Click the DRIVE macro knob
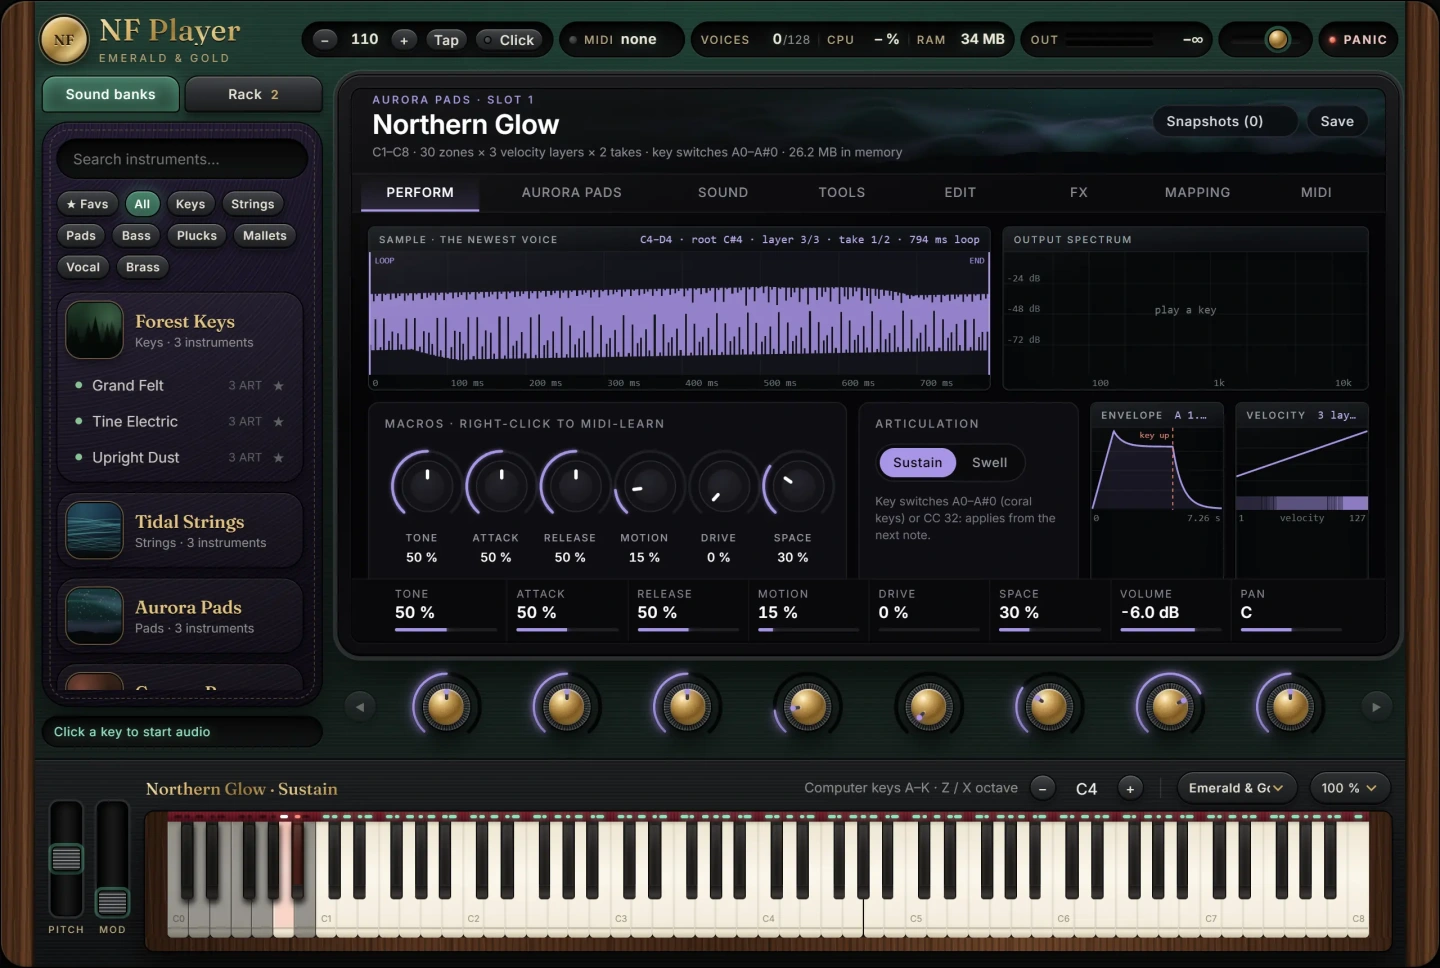The width and height of the screenshot is (1440, 968). tap(723, 485)
